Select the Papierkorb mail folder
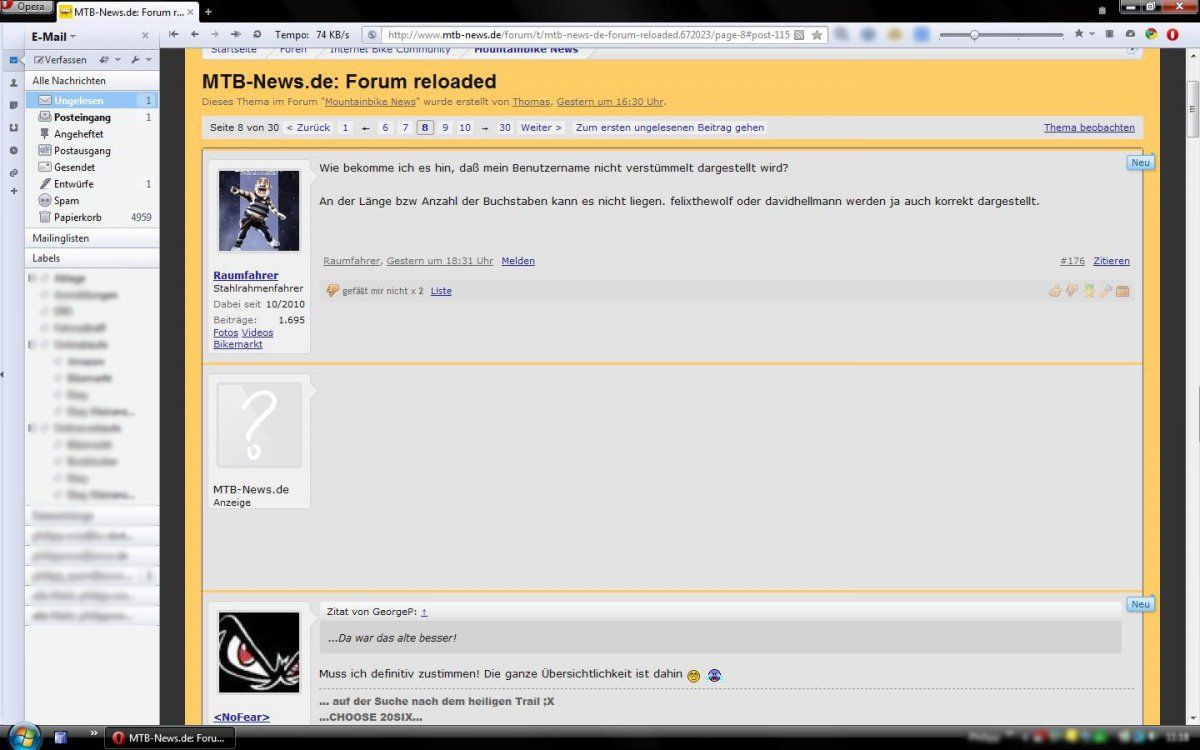The width and height of the screenshot is (1200, 750). 92,217
